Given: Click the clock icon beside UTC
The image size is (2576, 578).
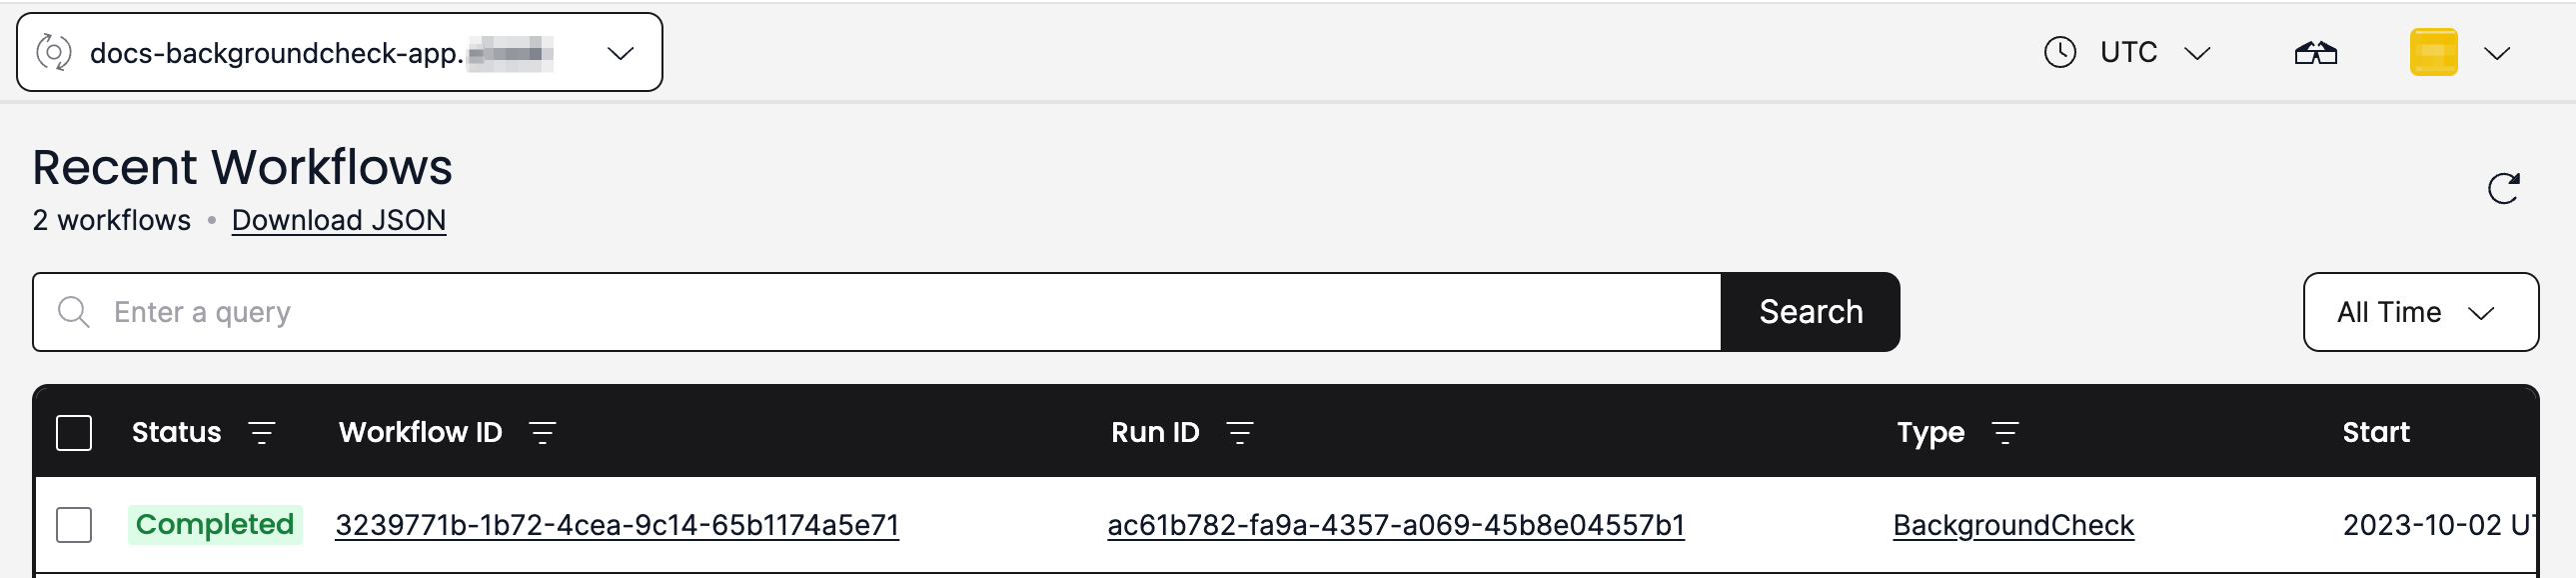Looking at the screenshot, I should tap(2060, 52).
